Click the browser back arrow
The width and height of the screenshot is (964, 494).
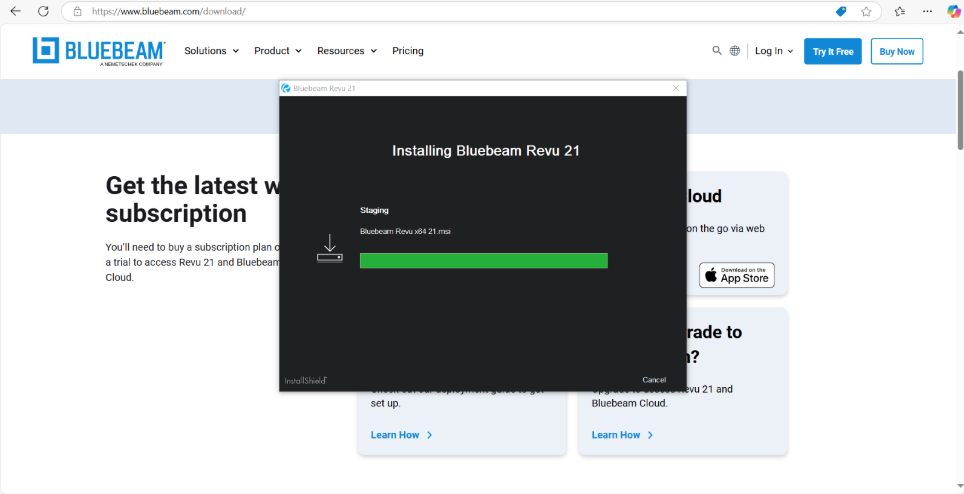tap(15, 11)
